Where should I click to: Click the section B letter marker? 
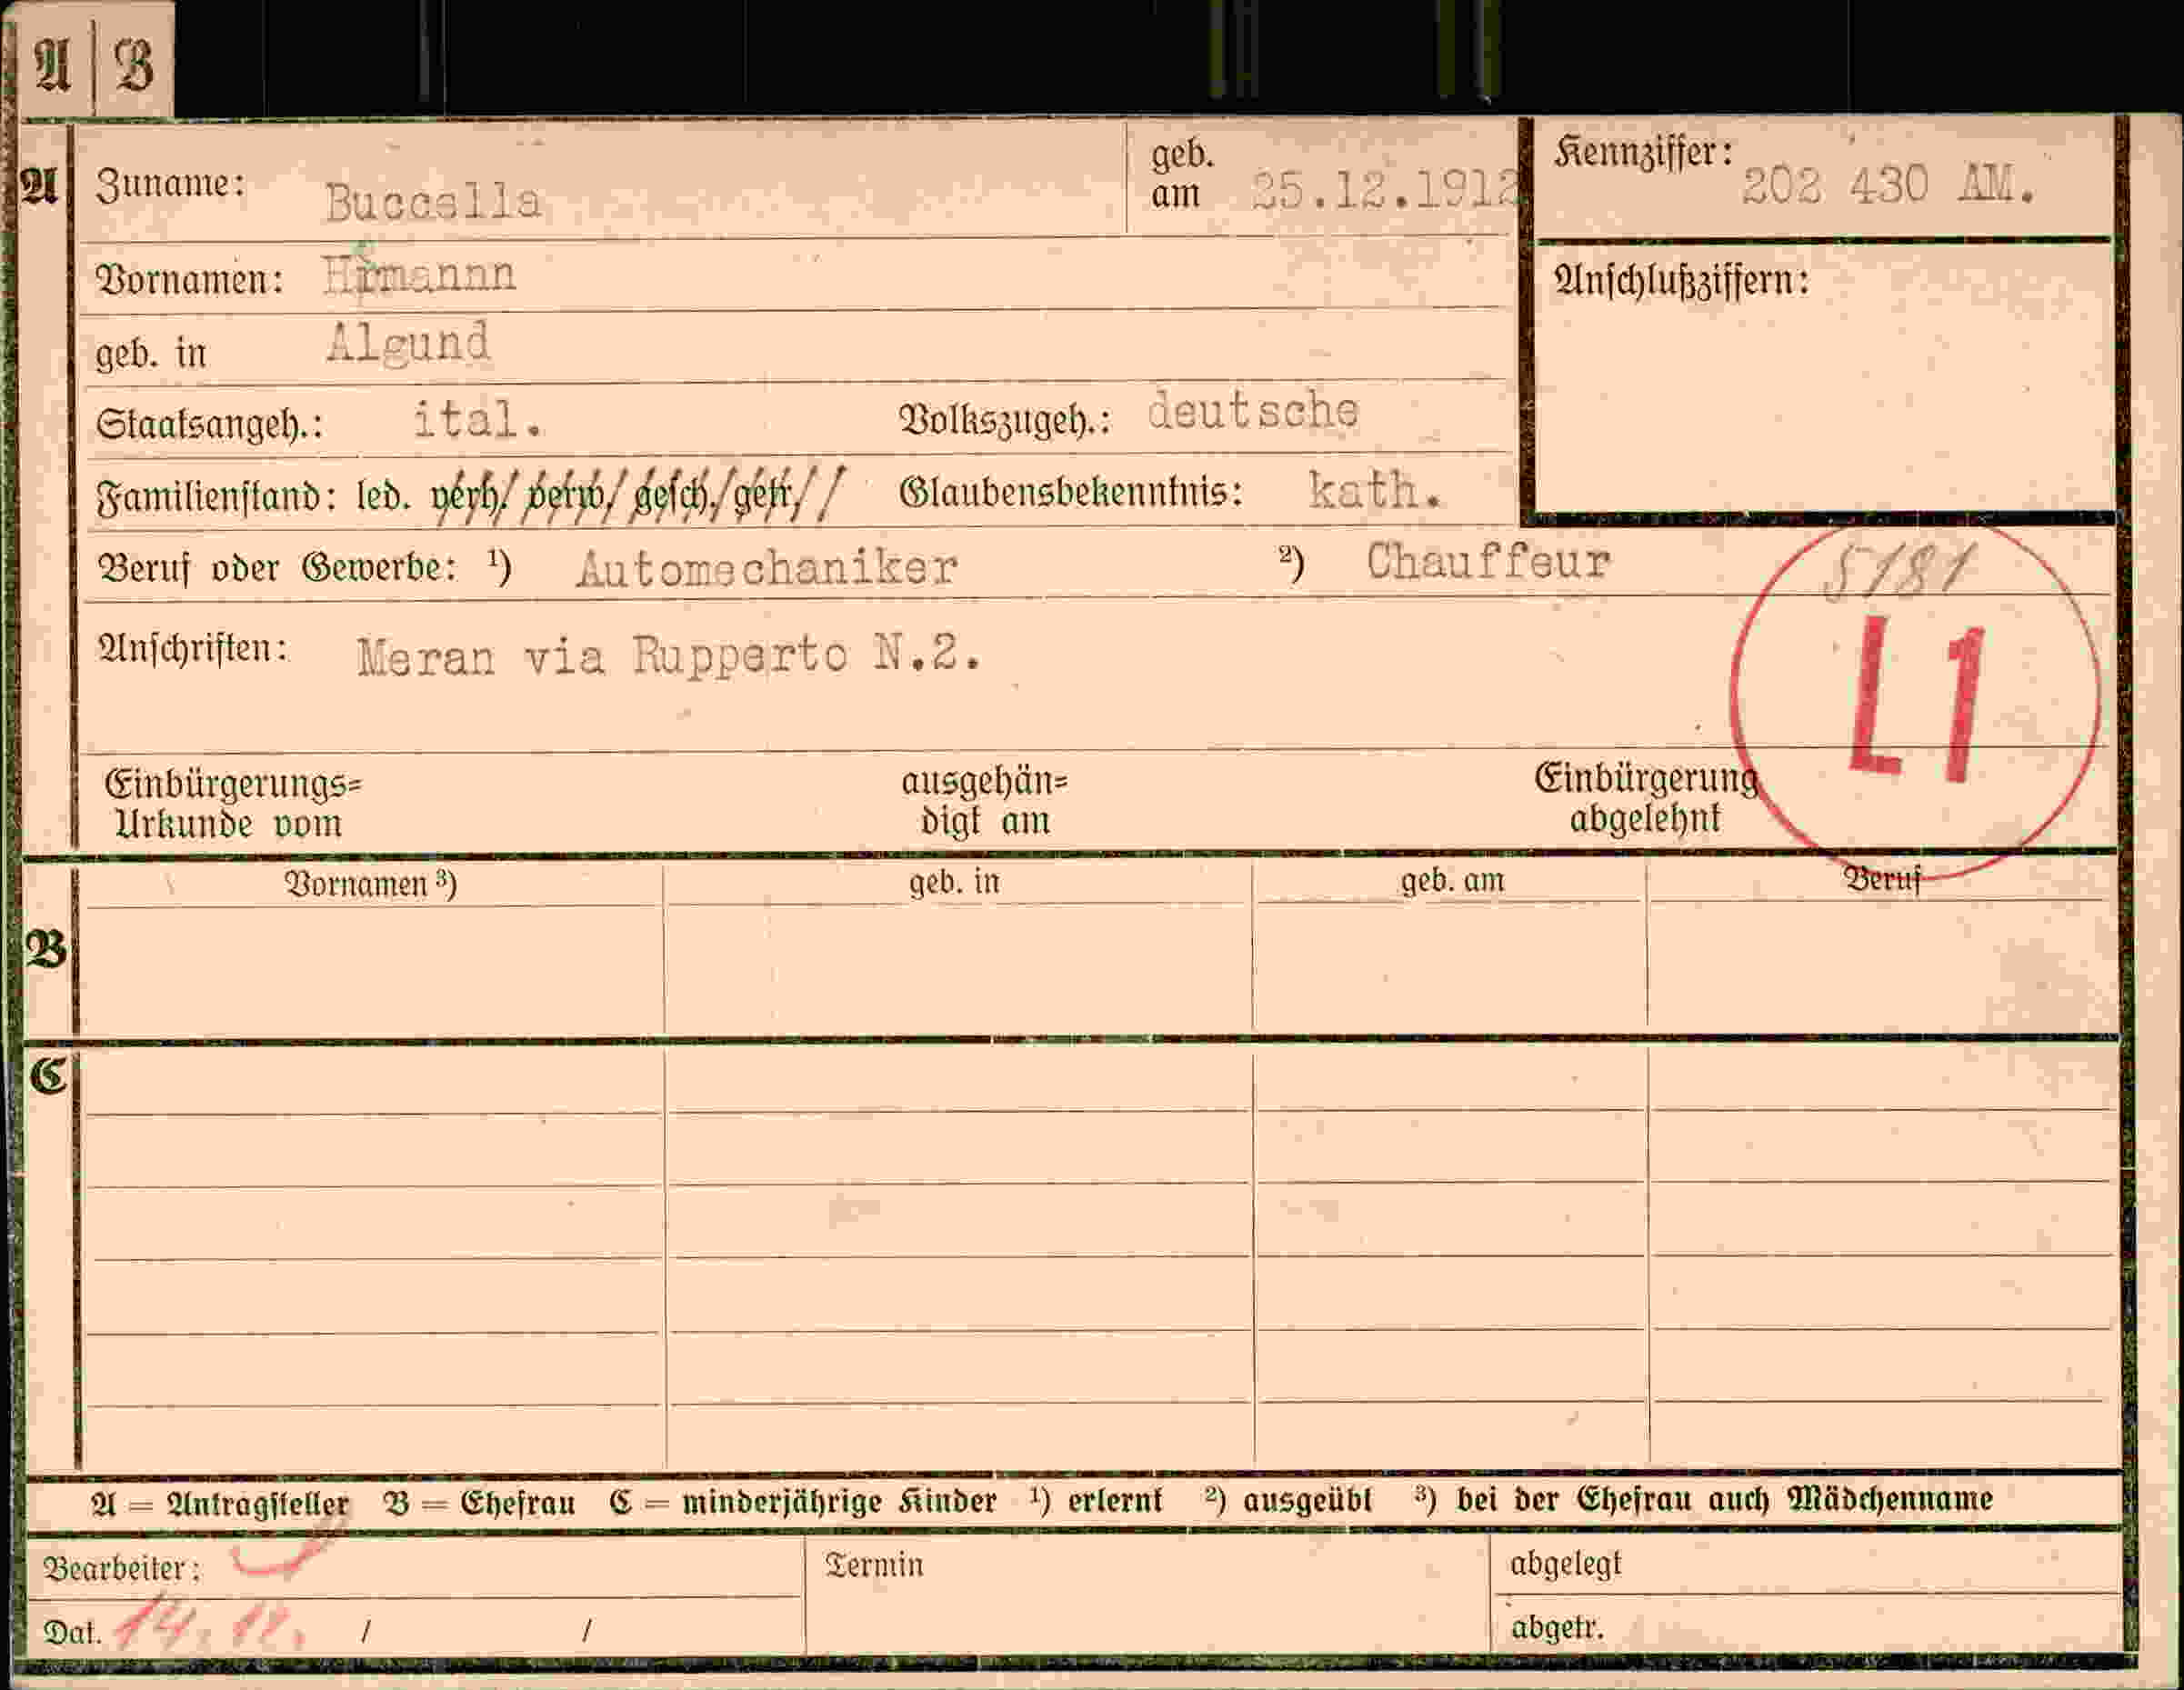[x=47, y=951]
